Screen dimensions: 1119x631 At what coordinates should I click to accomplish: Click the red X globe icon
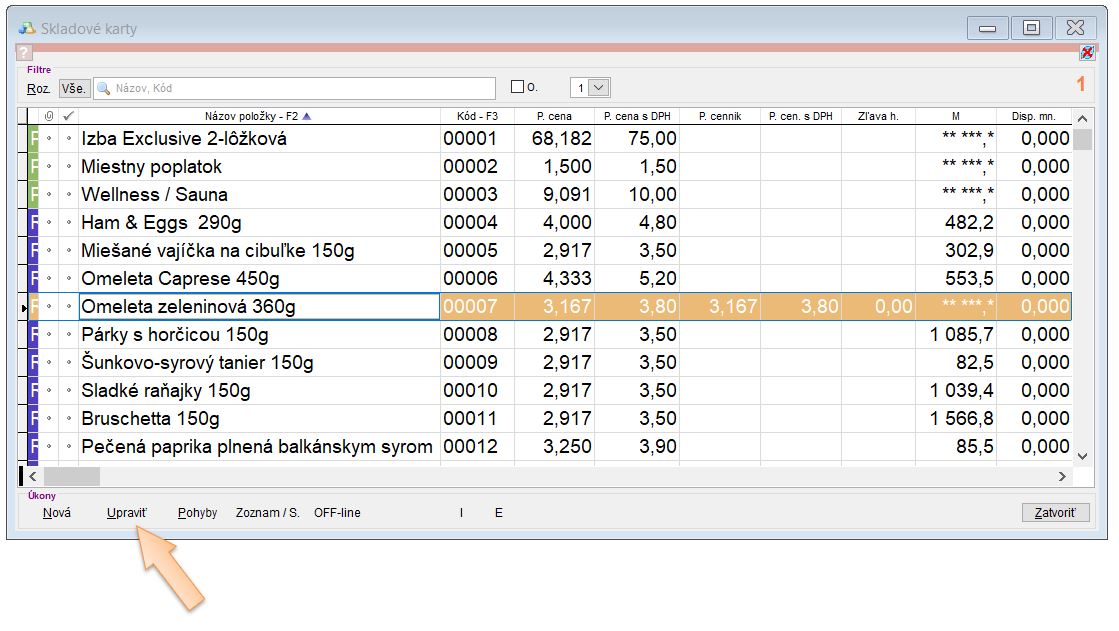coord(1087,53)
